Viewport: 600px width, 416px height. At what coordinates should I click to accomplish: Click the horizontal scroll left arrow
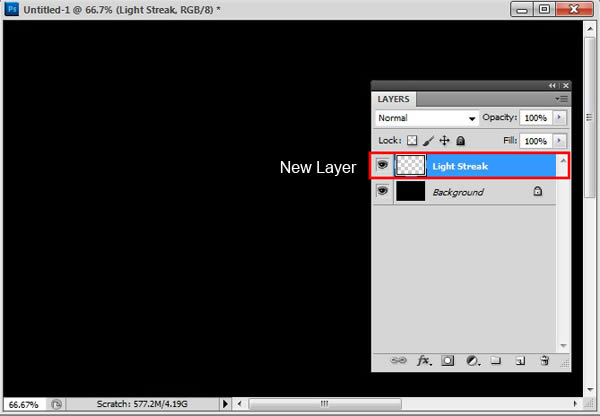tap(240, 404)
